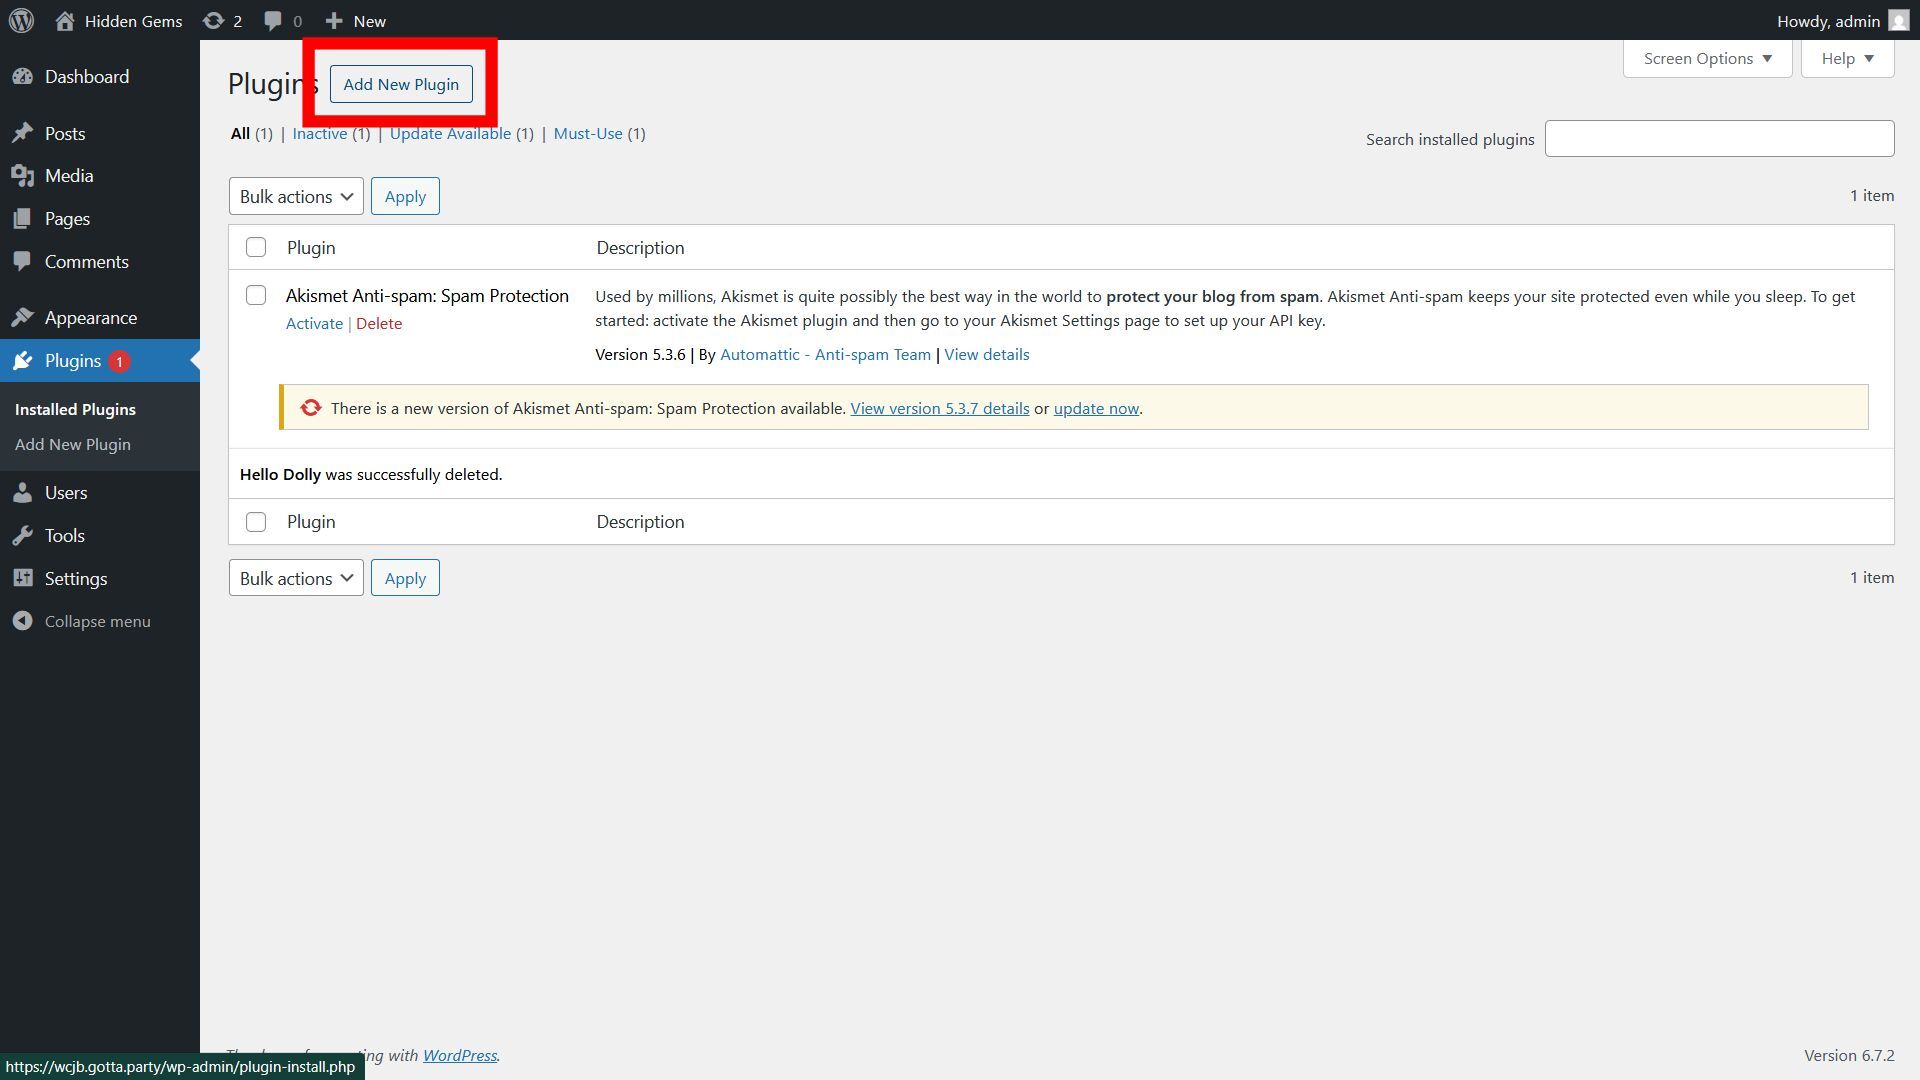
Task: Click the Akismet Anti-spam: Spam Protection title
Action: pos(427,296)
